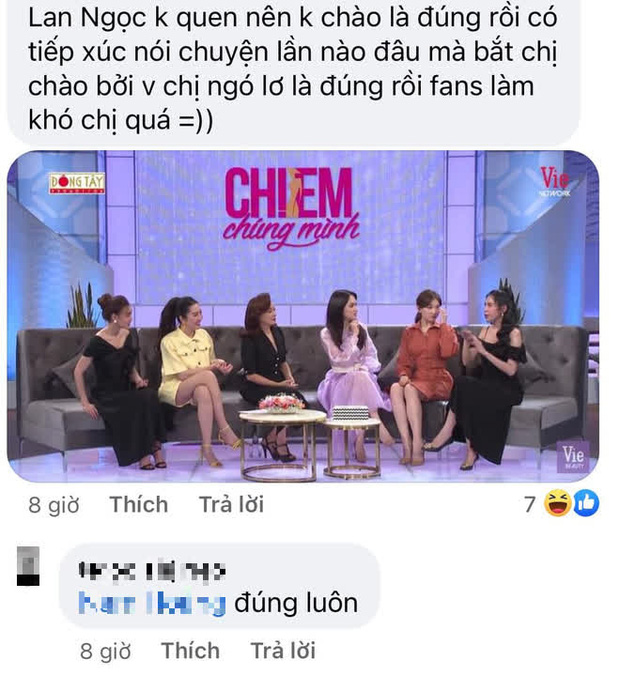Click the red Vie Network logo in photo

point(555,182)
